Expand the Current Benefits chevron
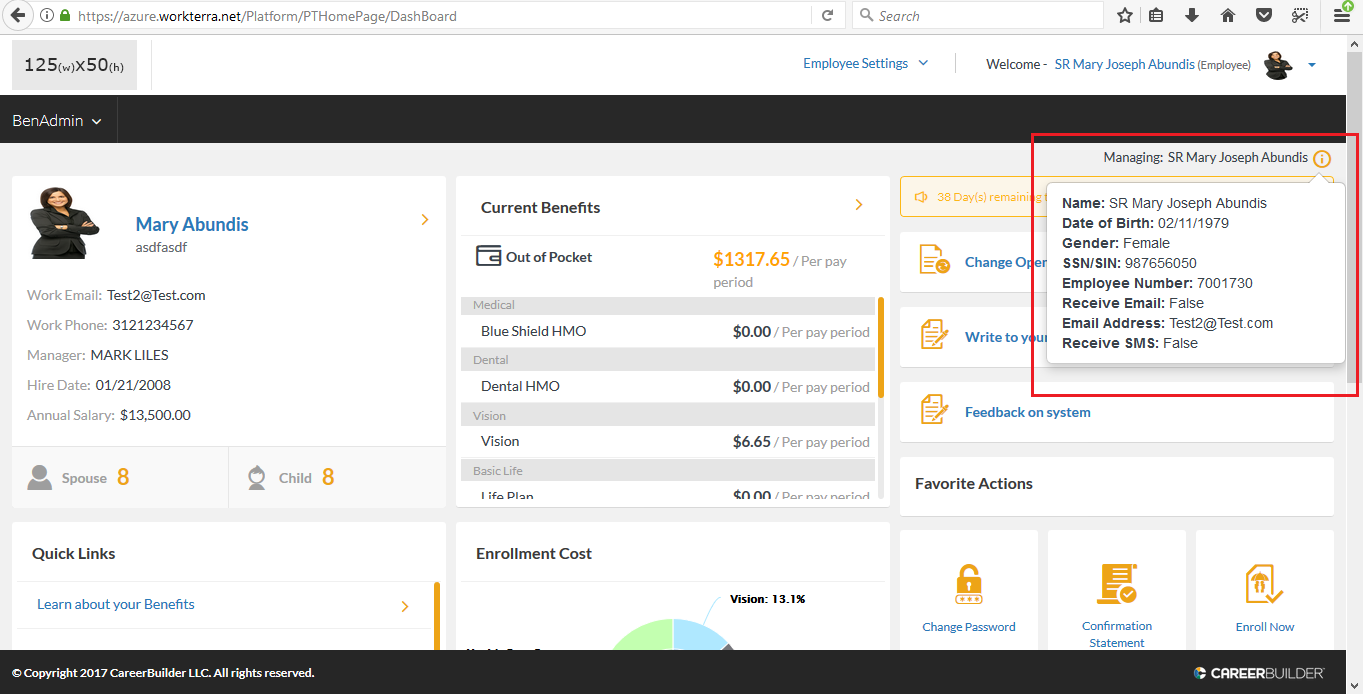This screenshot has height=694, width=1363. pos(858,205)
